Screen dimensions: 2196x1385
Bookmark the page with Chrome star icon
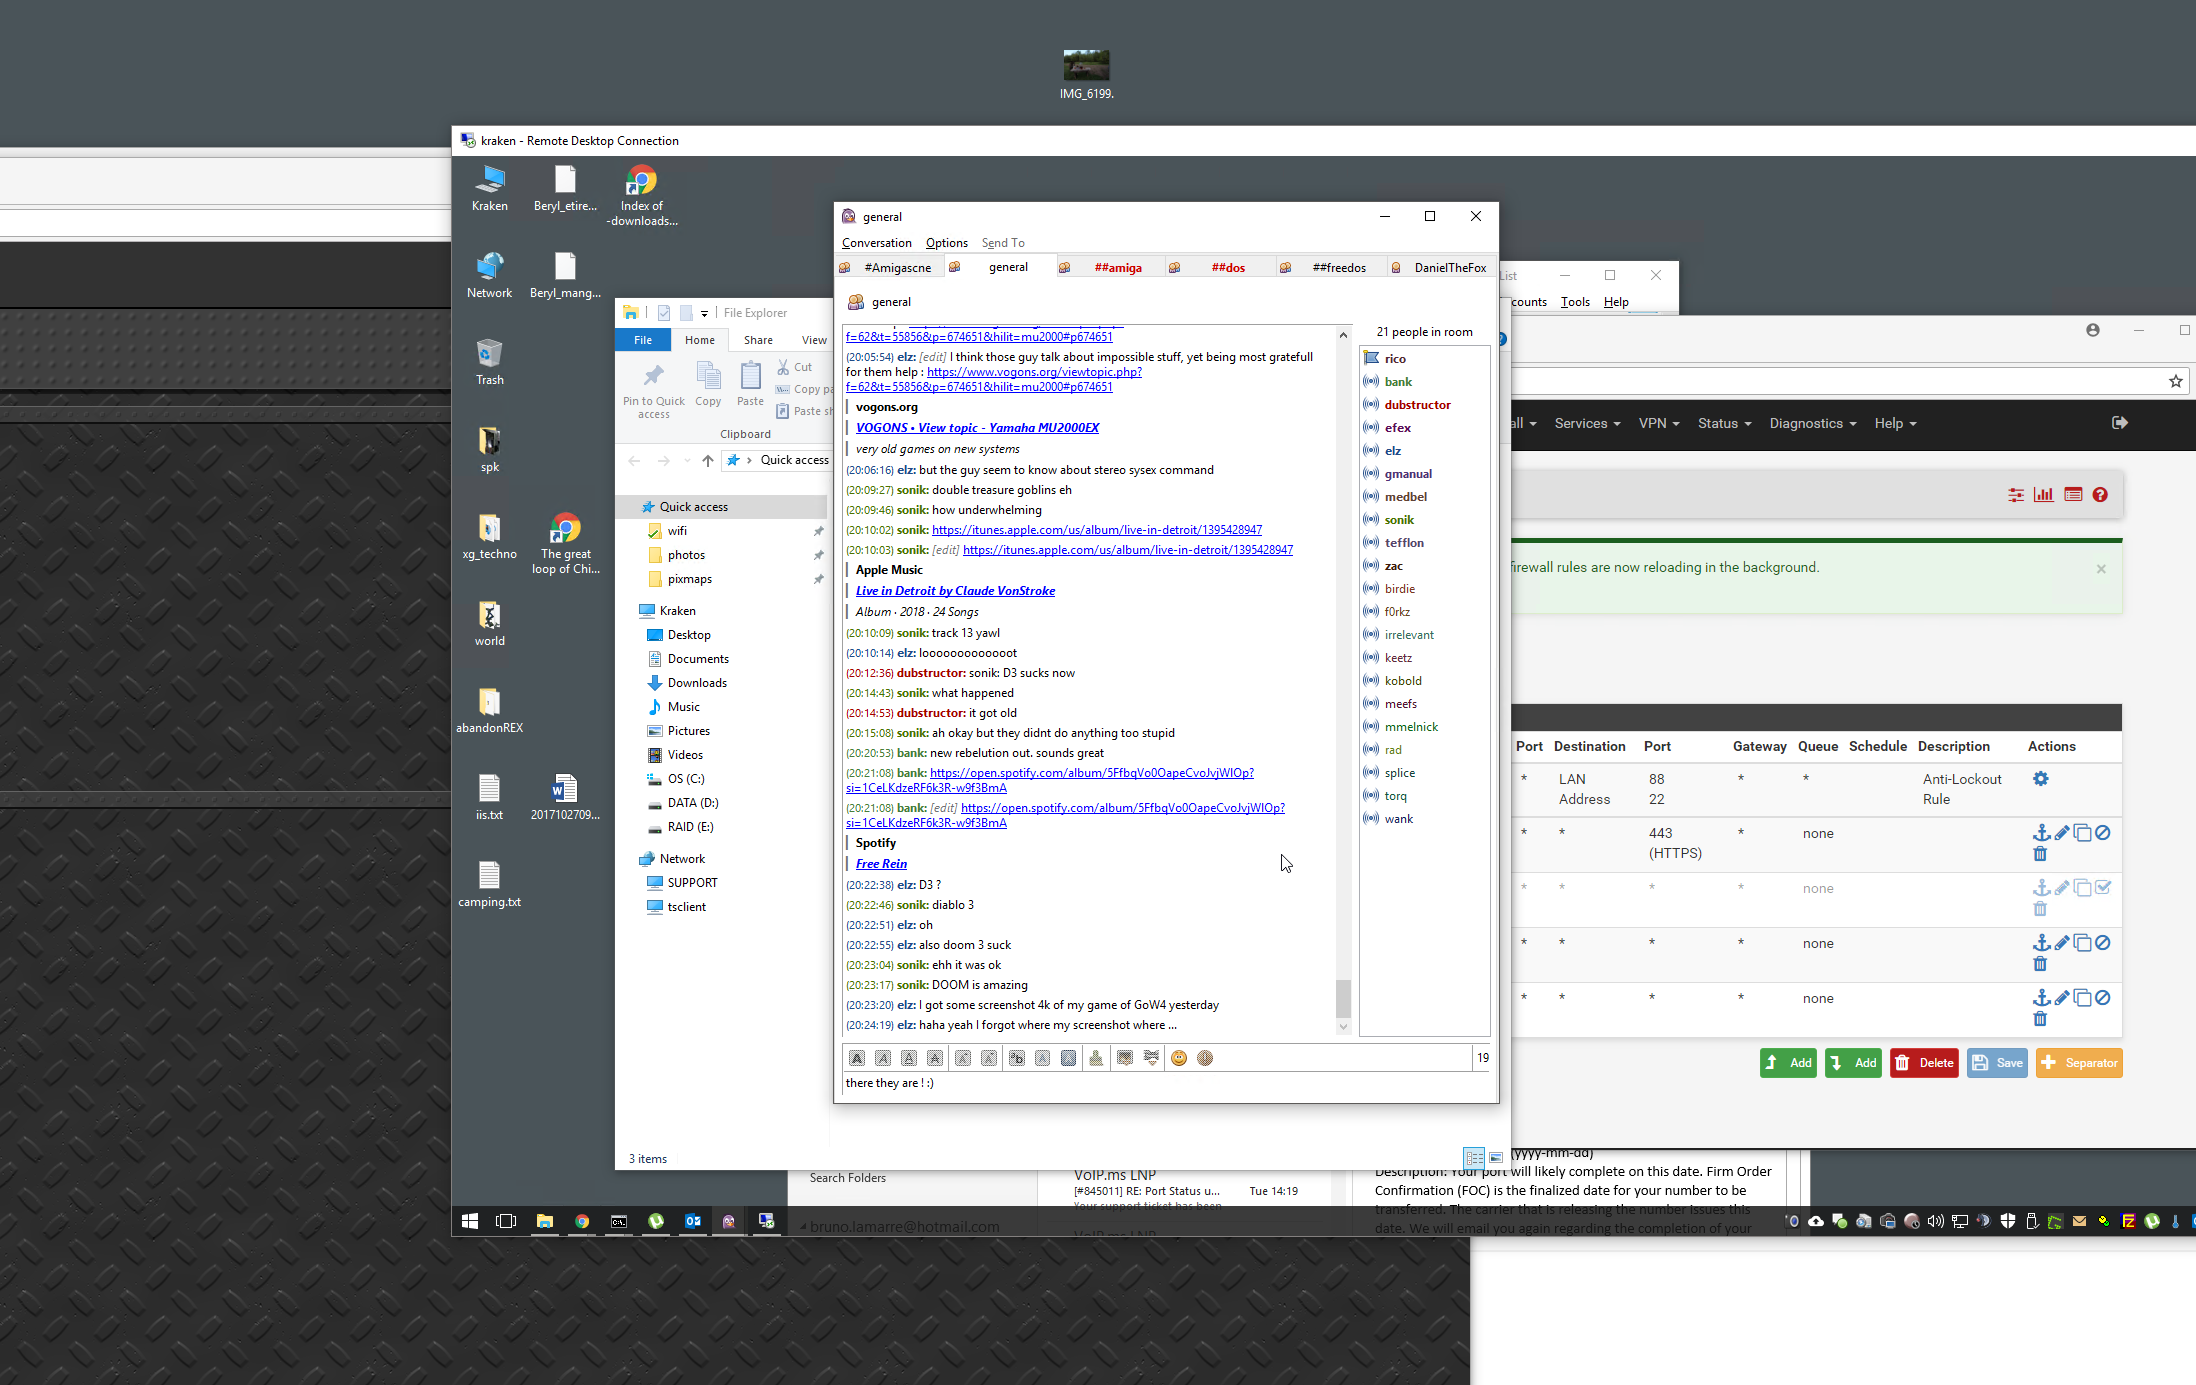tap(2175, 381)
